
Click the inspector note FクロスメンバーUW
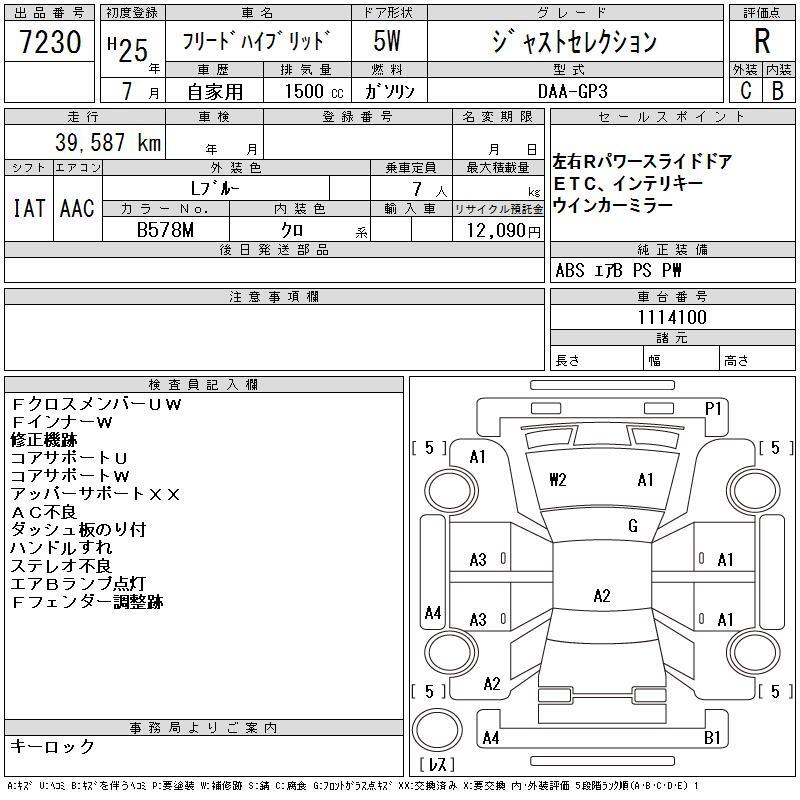(96, 405)
